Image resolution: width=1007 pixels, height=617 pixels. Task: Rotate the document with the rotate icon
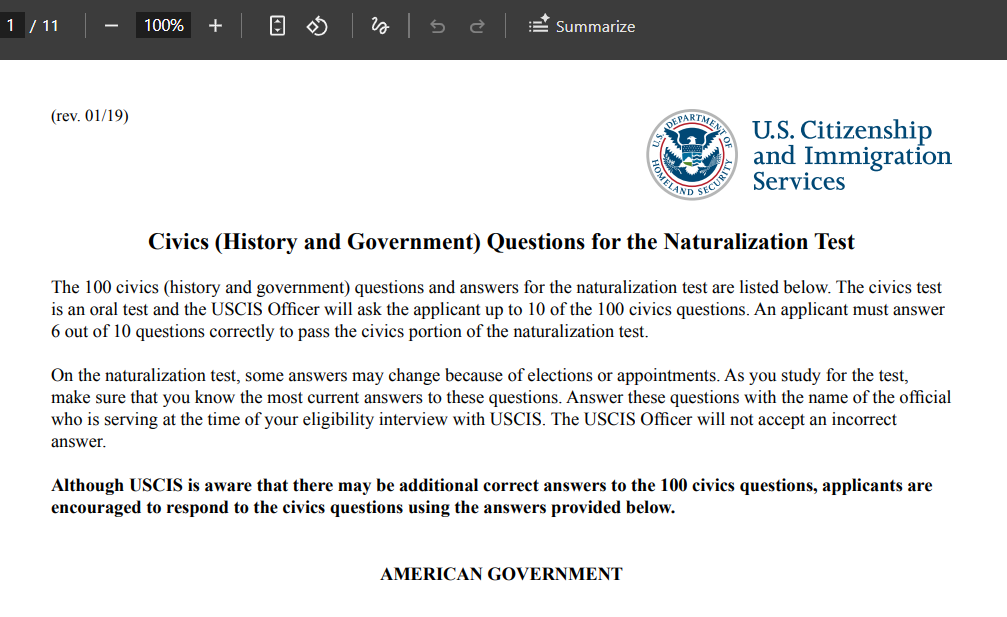[317, 26]
